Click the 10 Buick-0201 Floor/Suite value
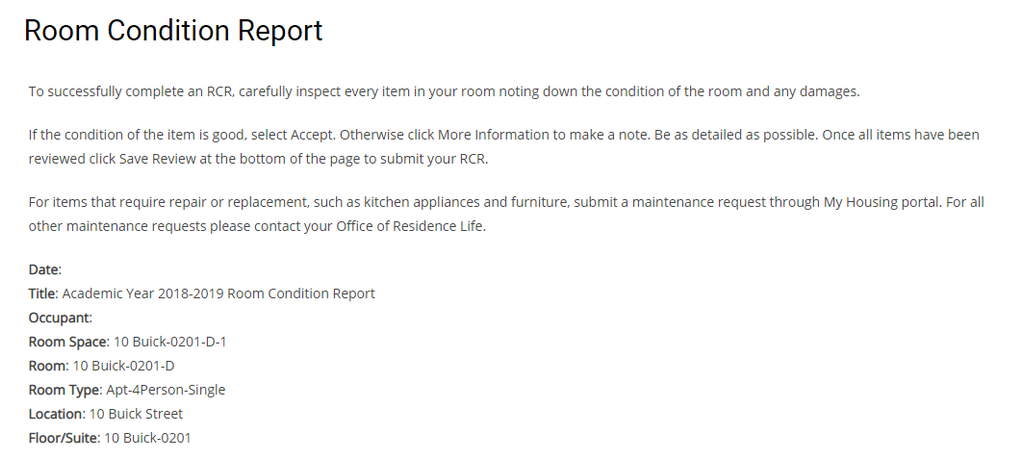The image size is (1024, 459). 147,438
